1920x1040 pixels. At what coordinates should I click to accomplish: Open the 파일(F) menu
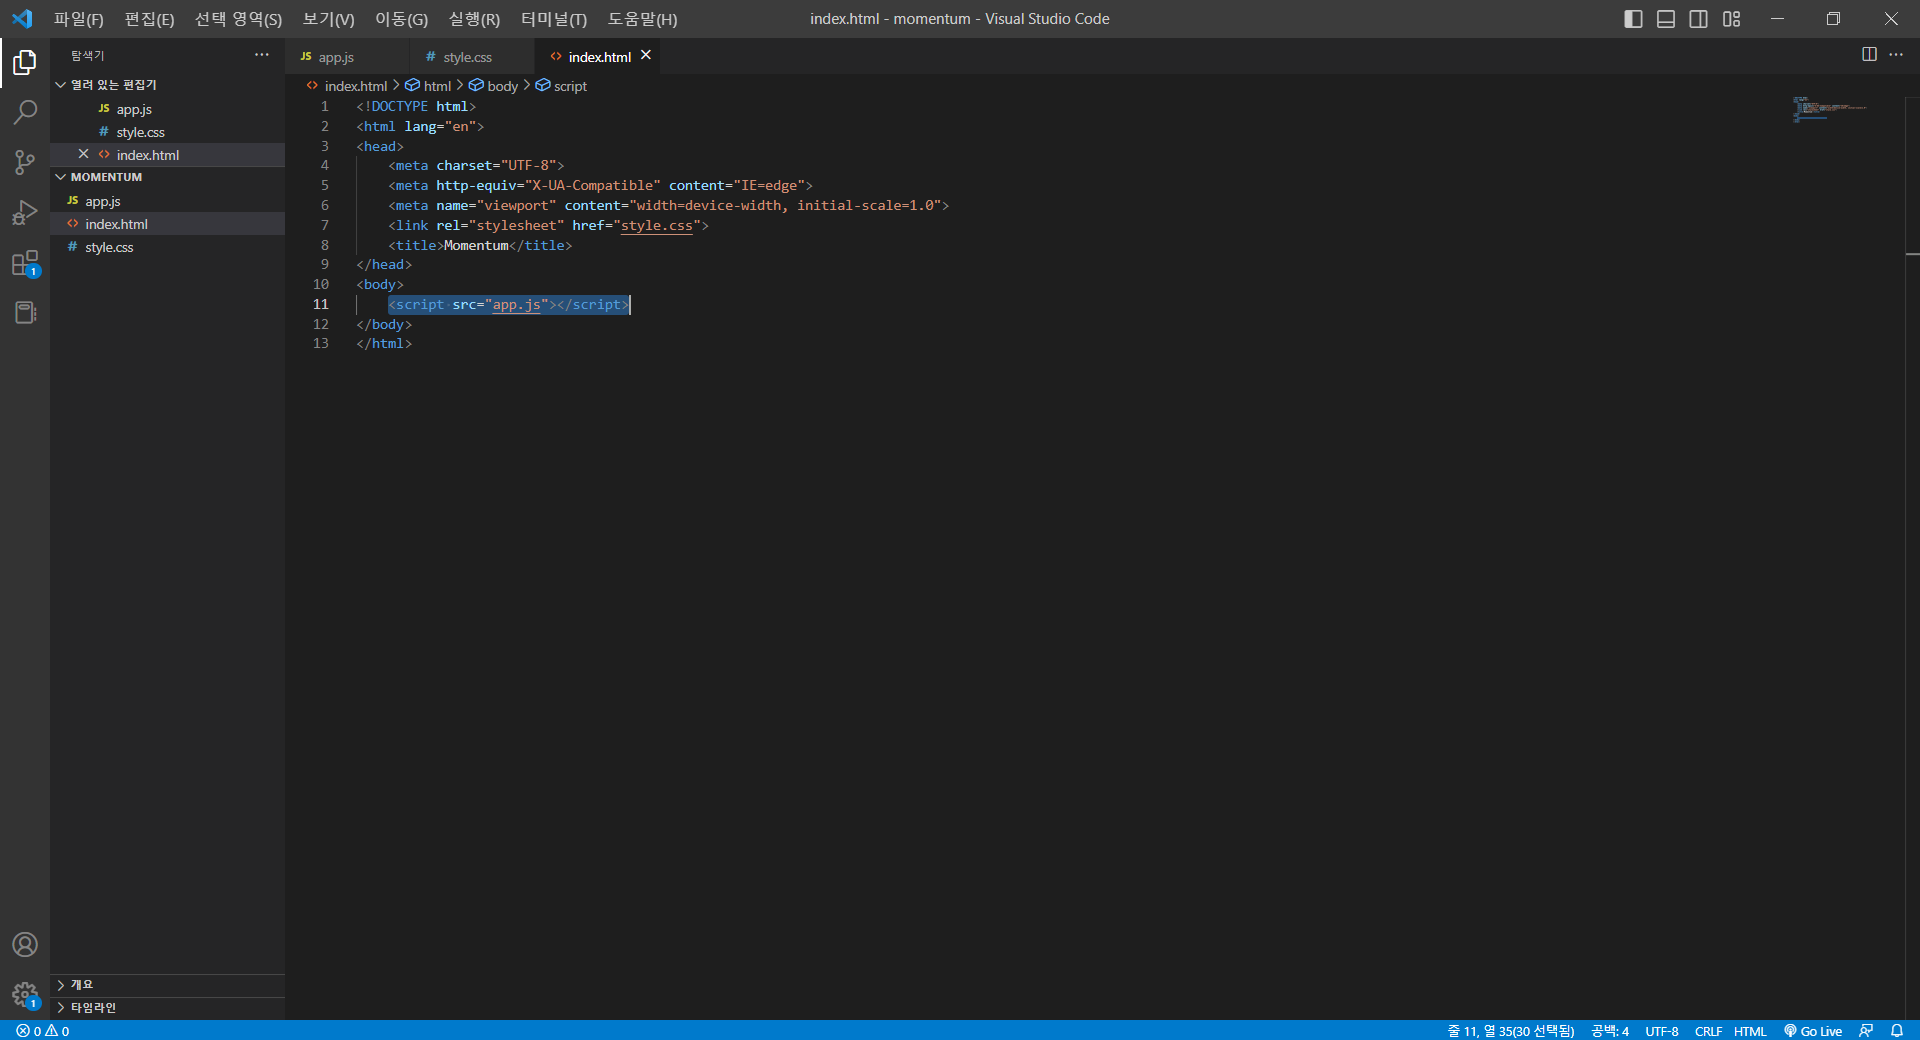[78, 19]
